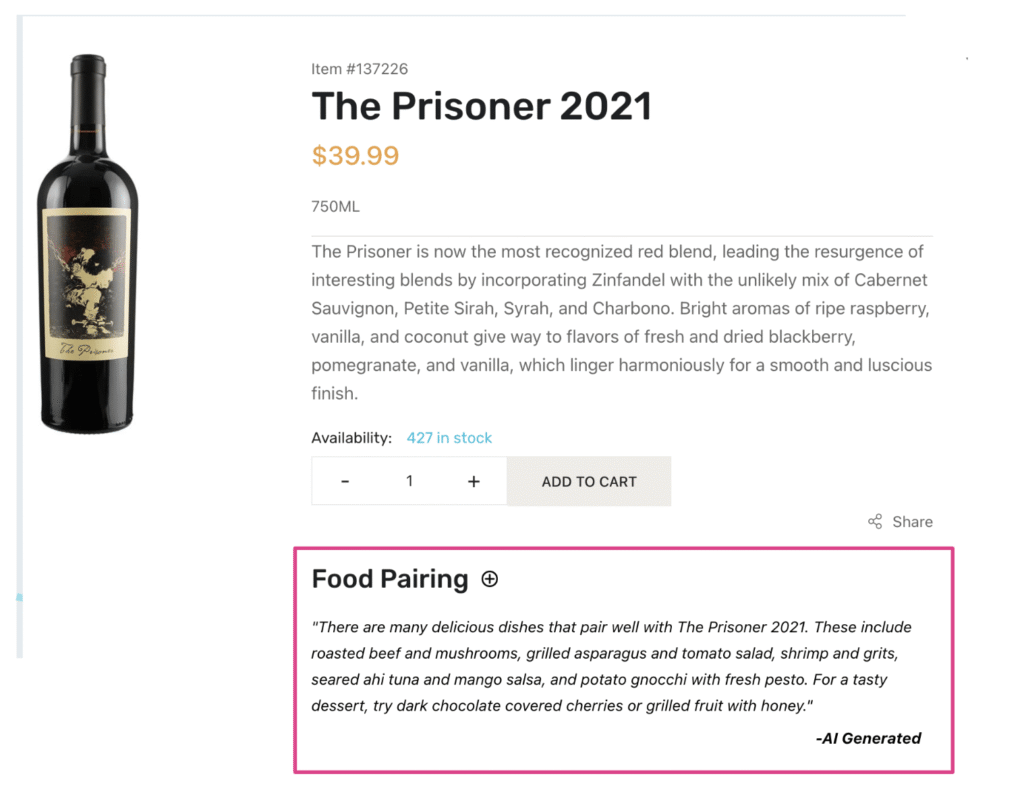Click the ADD TO CART button

tap(589, 481)
